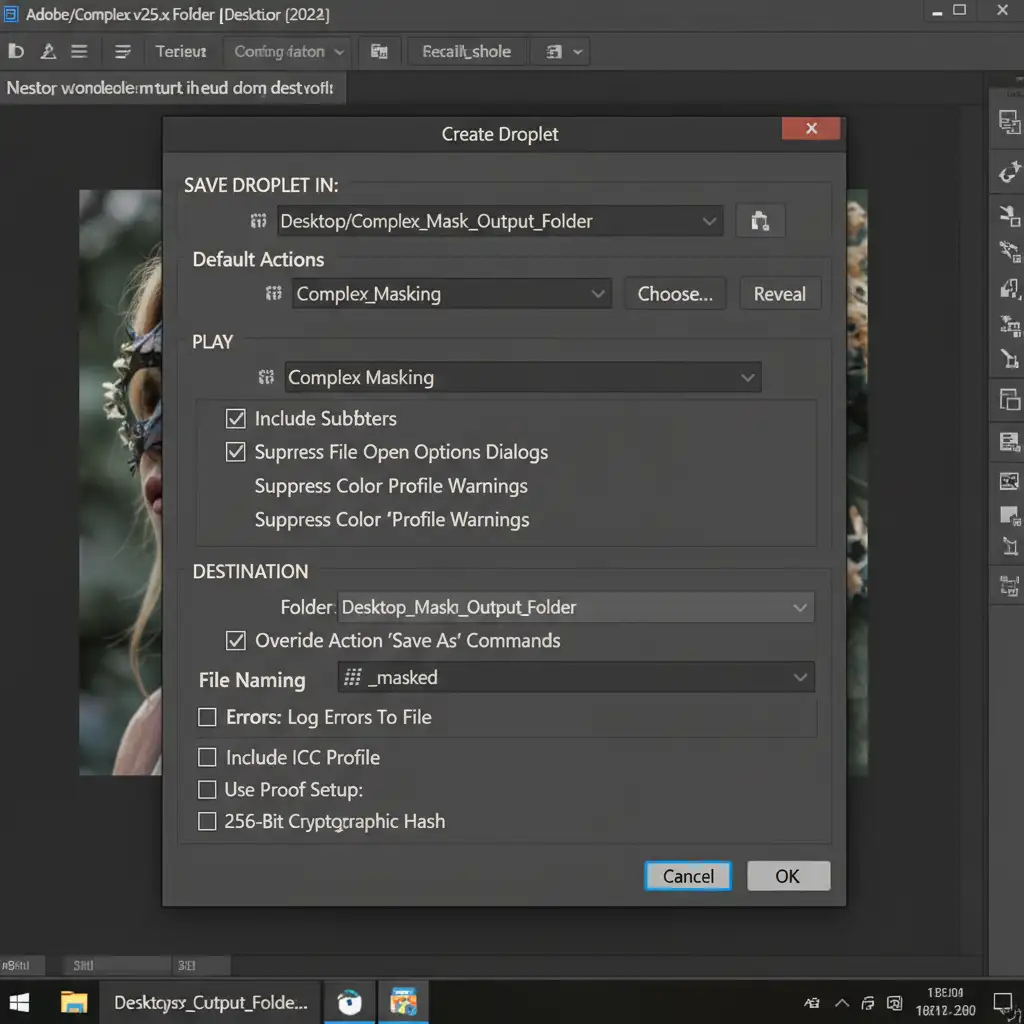Enable Log Errors To File checkbox
Viewport: 1024px width, 1024px height.
[x=207, y=717]
